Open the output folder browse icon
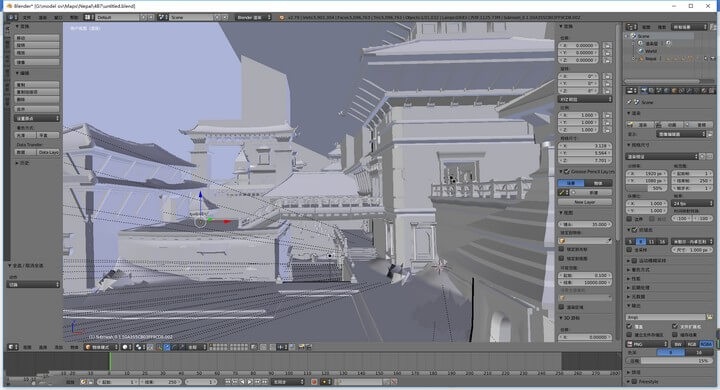The width and height of the screenshot is (720, 390). [x=710, y=317]
